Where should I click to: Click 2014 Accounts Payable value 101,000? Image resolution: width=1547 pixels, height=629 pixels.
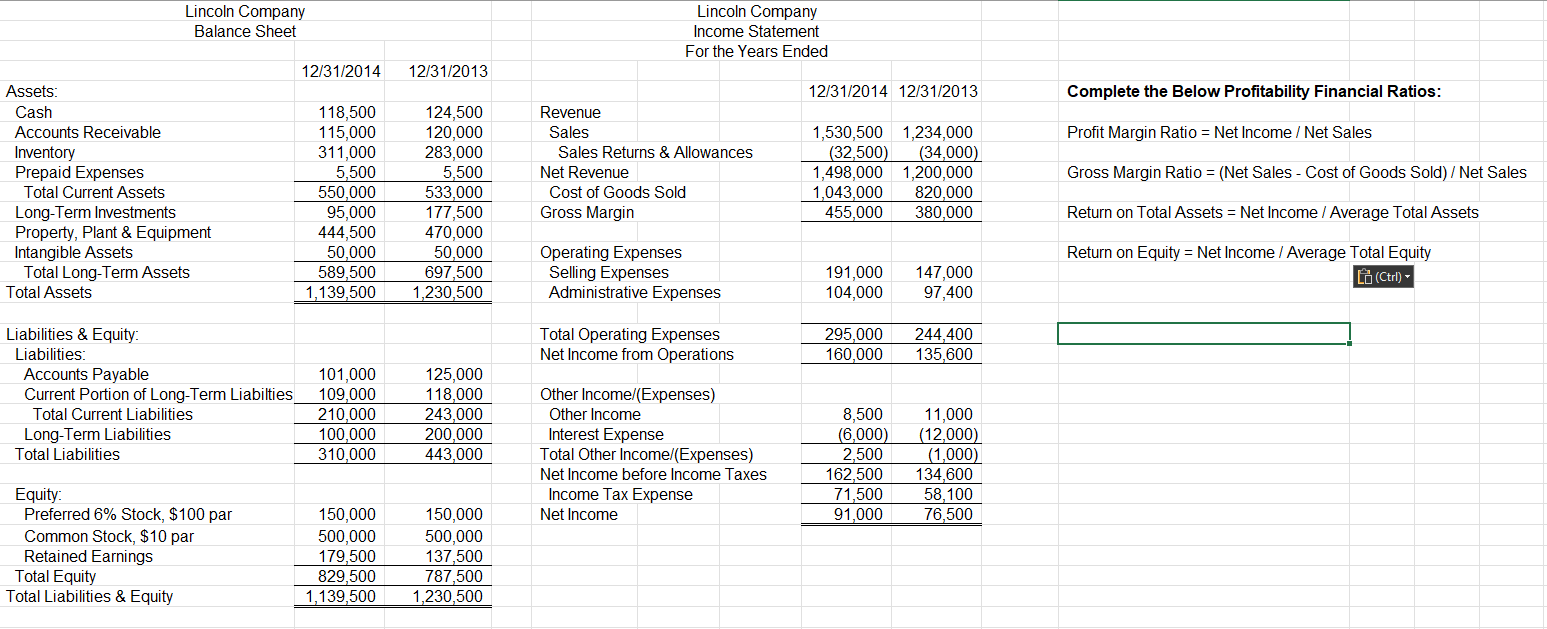pyautogui.click(x=346, y=374)
